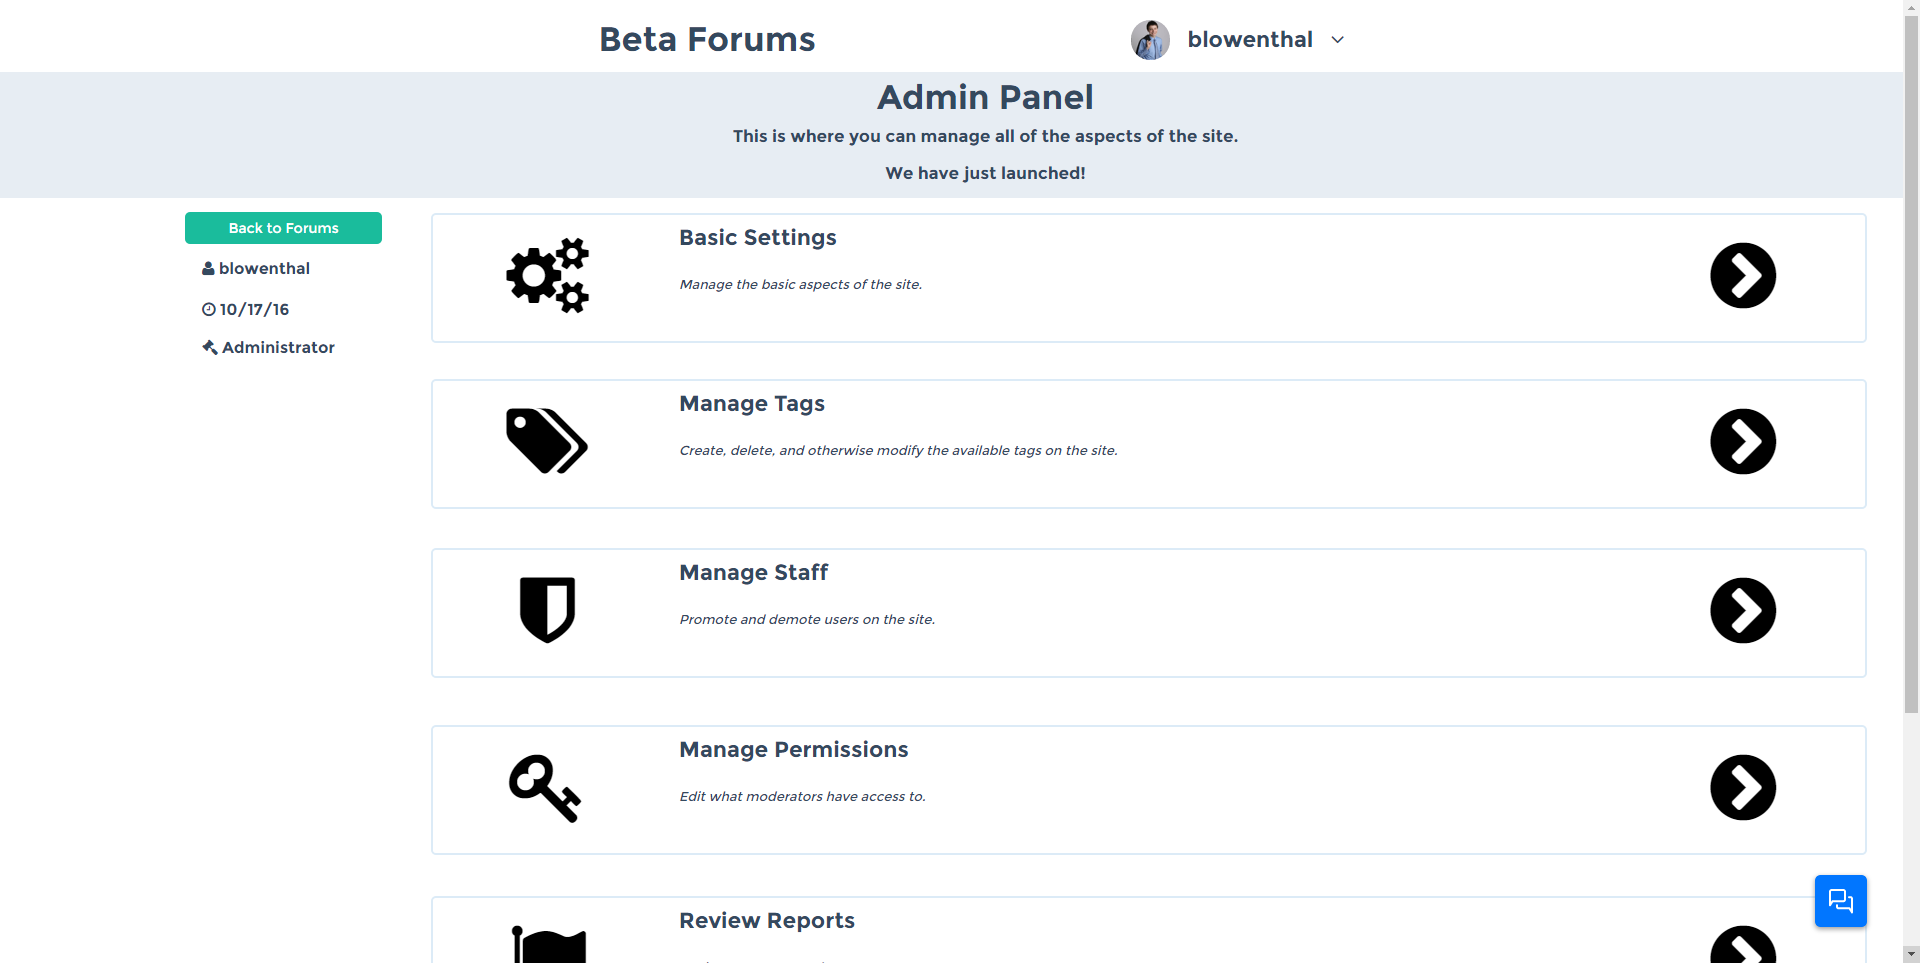Click the user avatar picture in the header
Viewport: 1920px width, 963px height.
(x=1150, y=40)
